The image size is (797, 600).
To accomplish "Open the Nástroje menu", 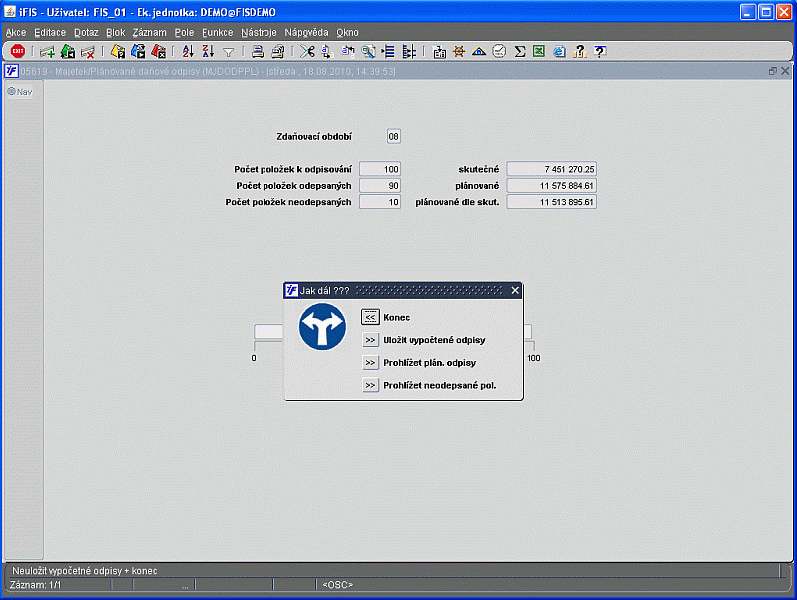I will pyautogui.click(x=259, y=33).
